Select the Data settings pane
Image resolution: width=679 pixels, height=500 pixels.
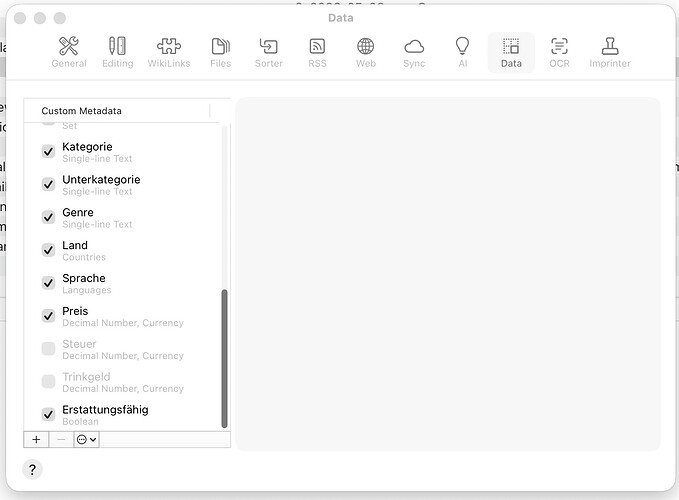[x=511, y=52]
